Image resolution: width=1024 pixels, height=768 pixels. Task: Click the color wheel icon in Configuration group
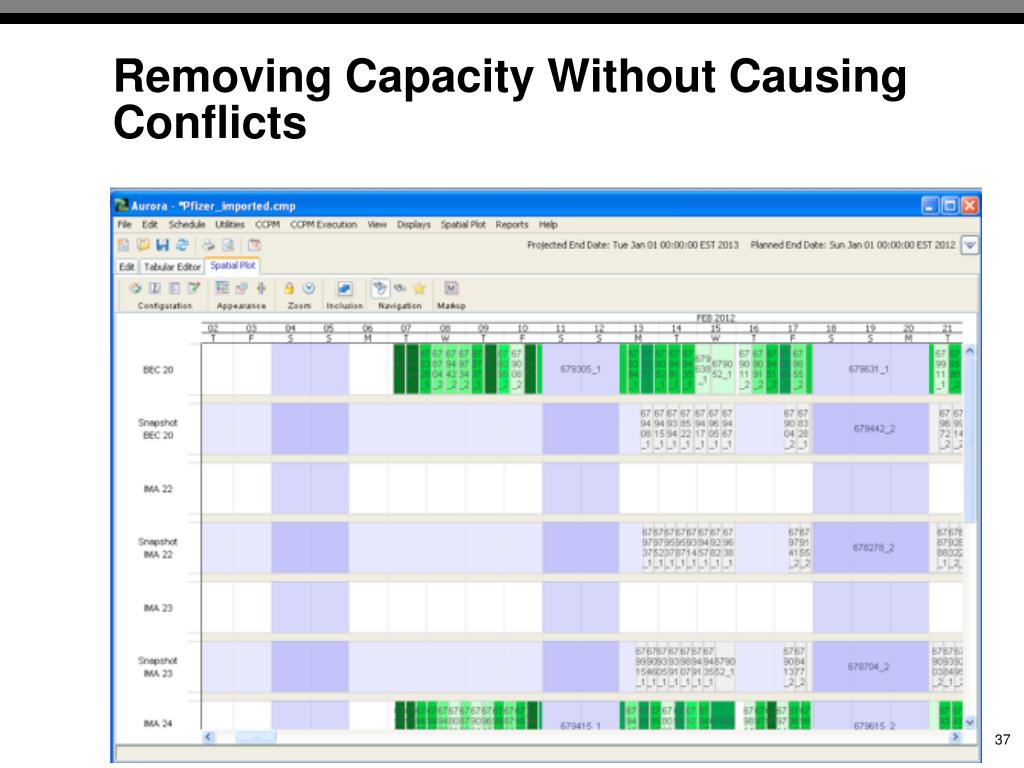click(x=135, y=288)
